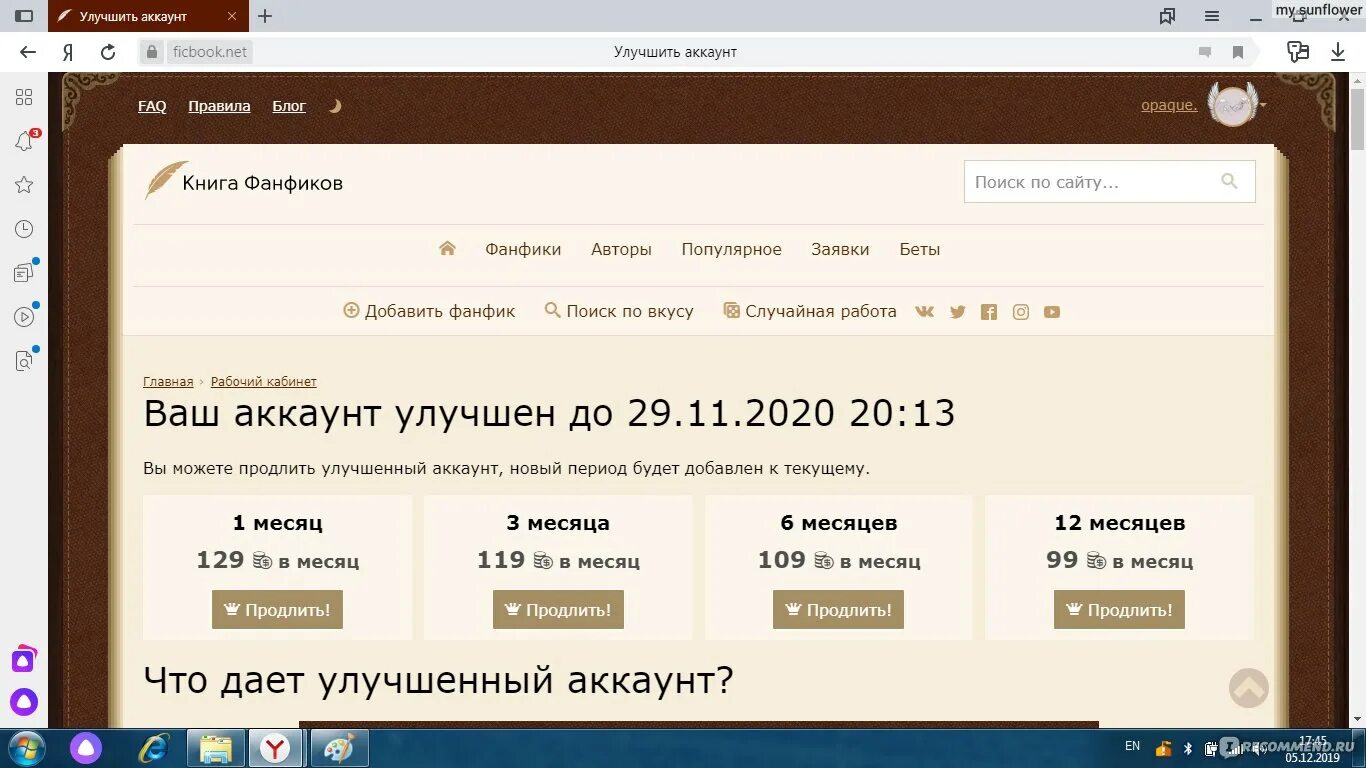This screenshot has height=768, width=1366.
Task: Open the video play icon in the sidebar
Action: (x=24, y=316)
